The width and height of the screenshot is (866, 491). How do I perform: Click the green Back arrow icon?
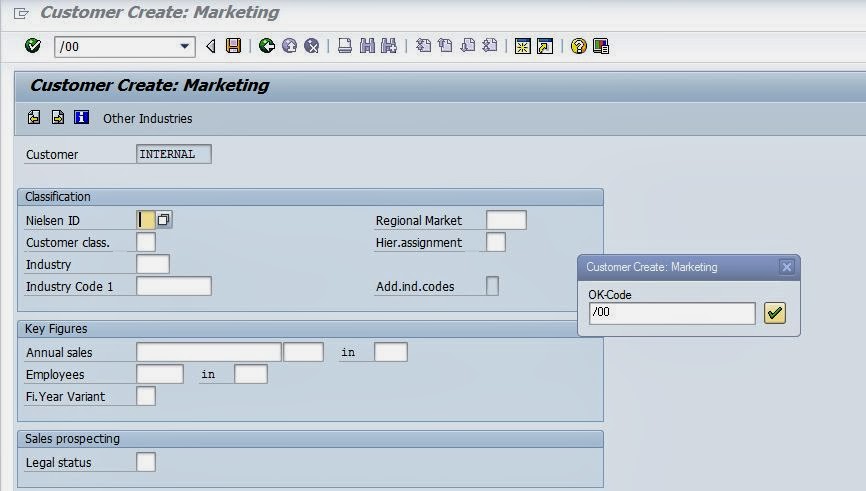266,46
